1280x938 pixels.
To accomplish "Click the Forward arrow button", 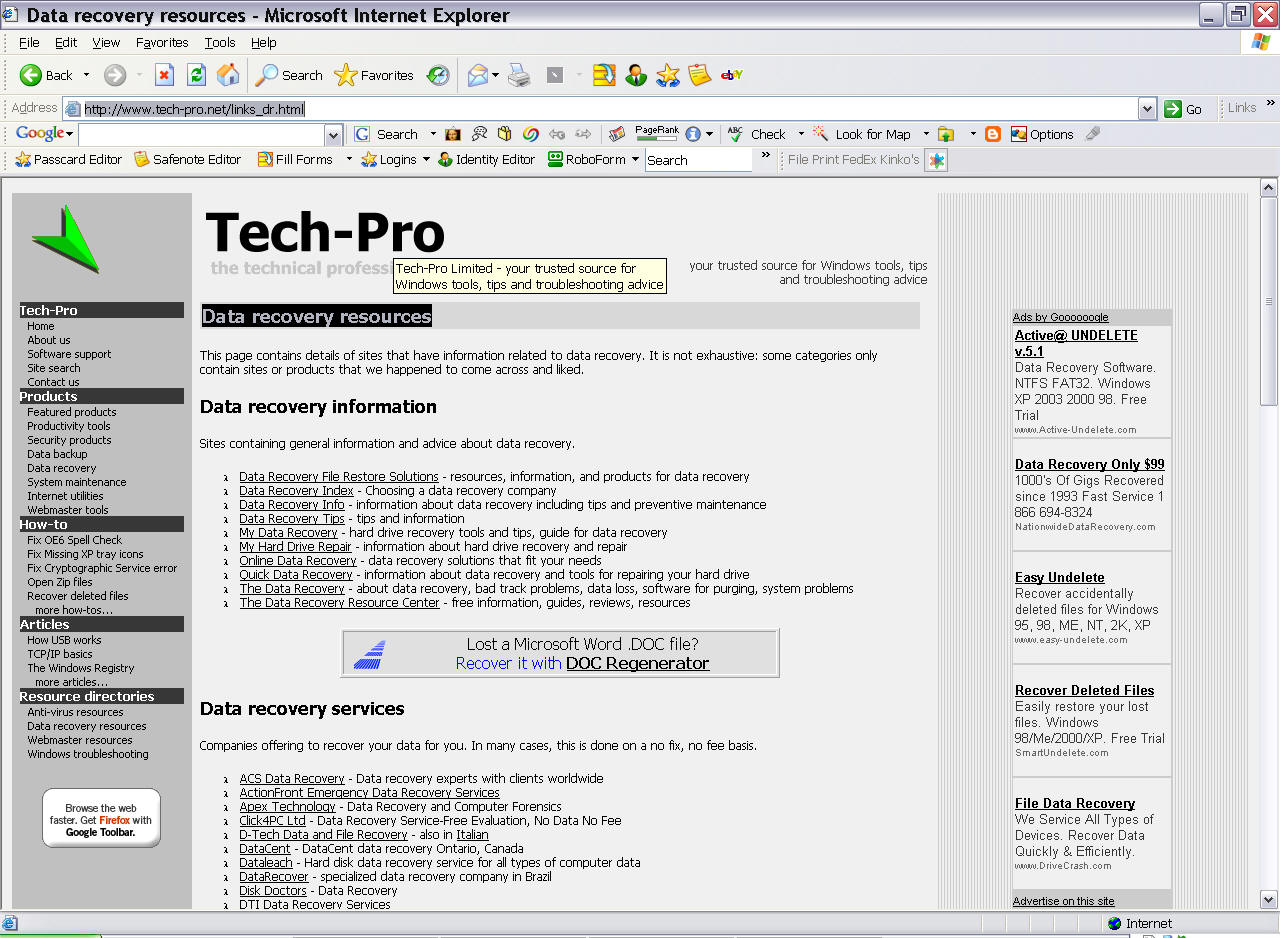I will coord(115,75).
